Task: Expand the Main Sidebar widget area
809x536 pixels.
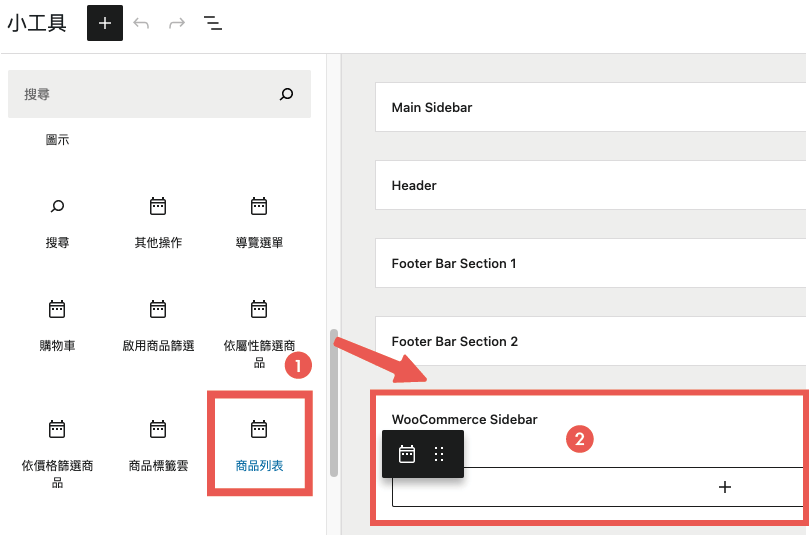Action: [x=590, y=107]
